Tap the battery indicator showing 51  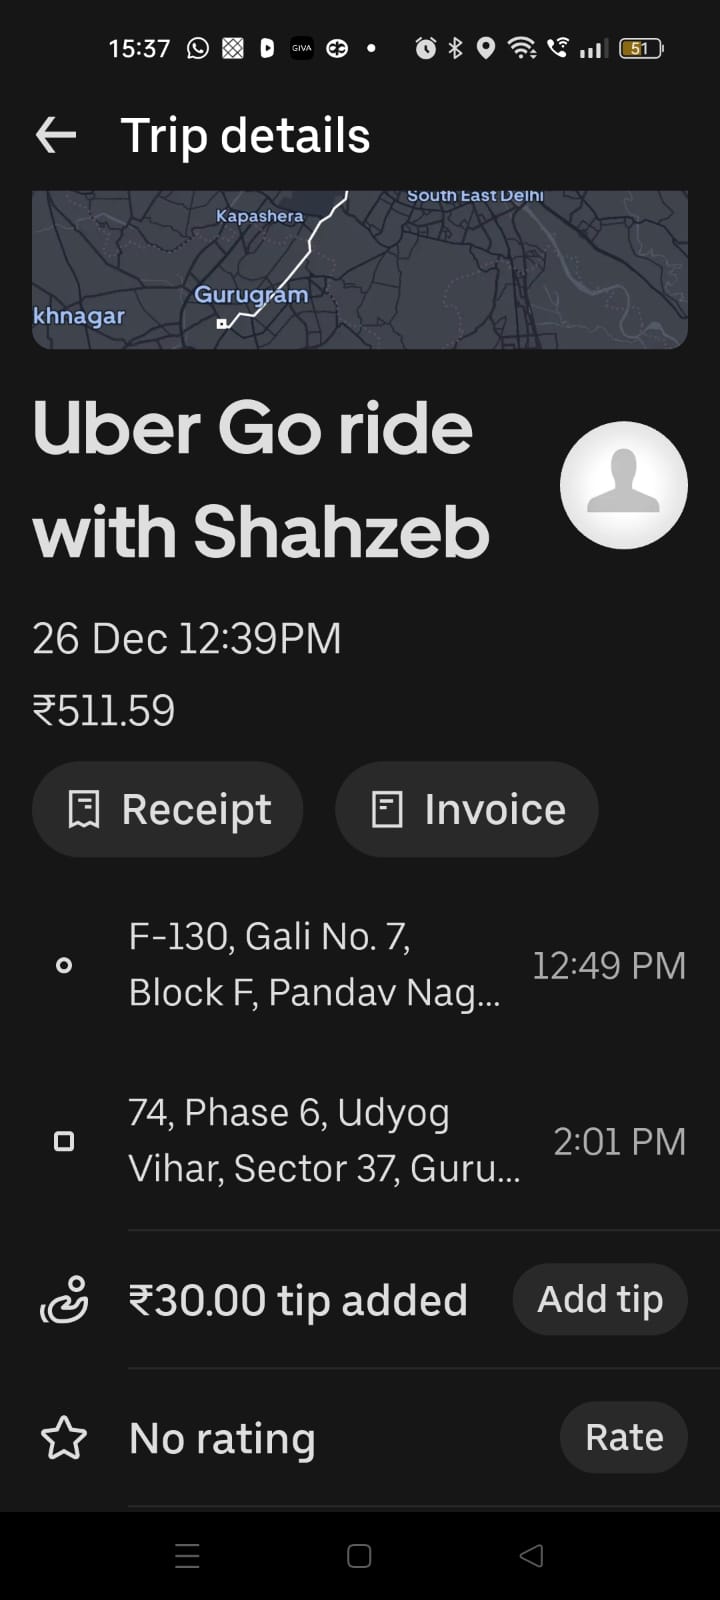coord(640,48)
